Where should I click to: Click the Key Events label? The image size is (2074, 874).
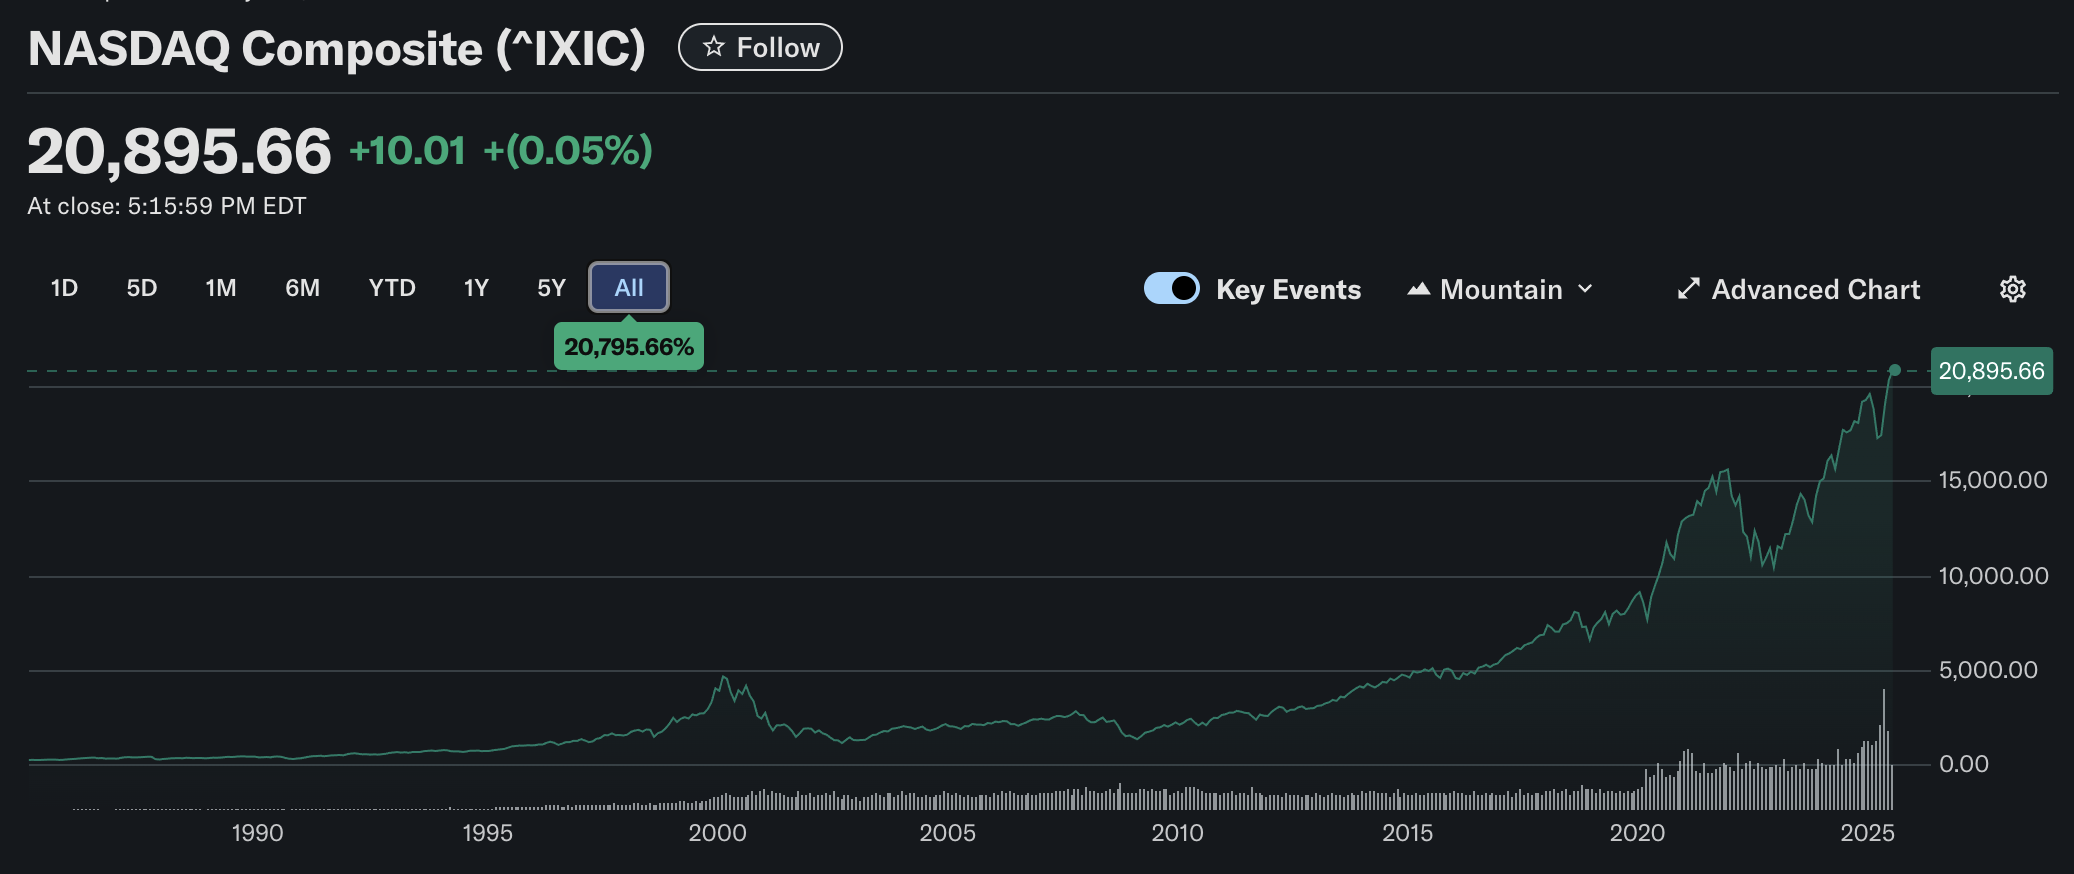[1288, 289]
